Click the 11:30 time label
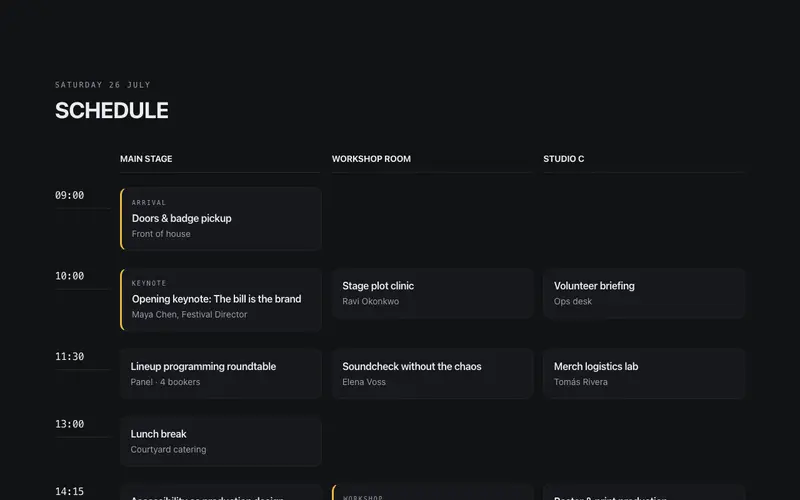800x500 pixels. [x=69, y=357]
